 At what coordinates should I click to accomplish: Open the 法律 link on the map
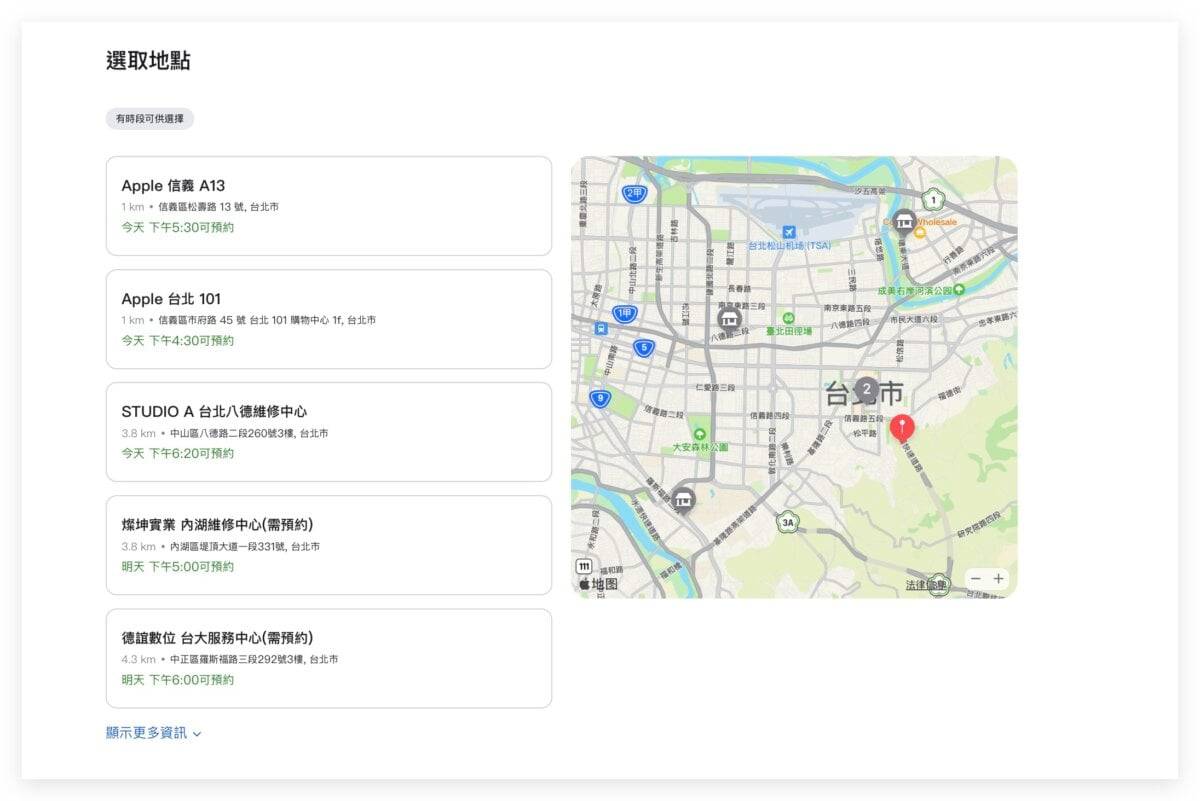(916, 585)
